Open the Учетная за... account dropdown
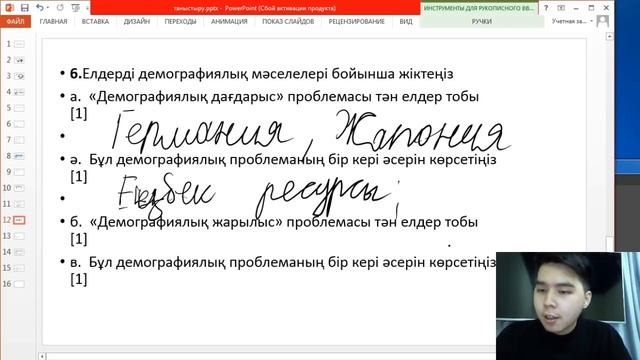 tap(572, 21)
